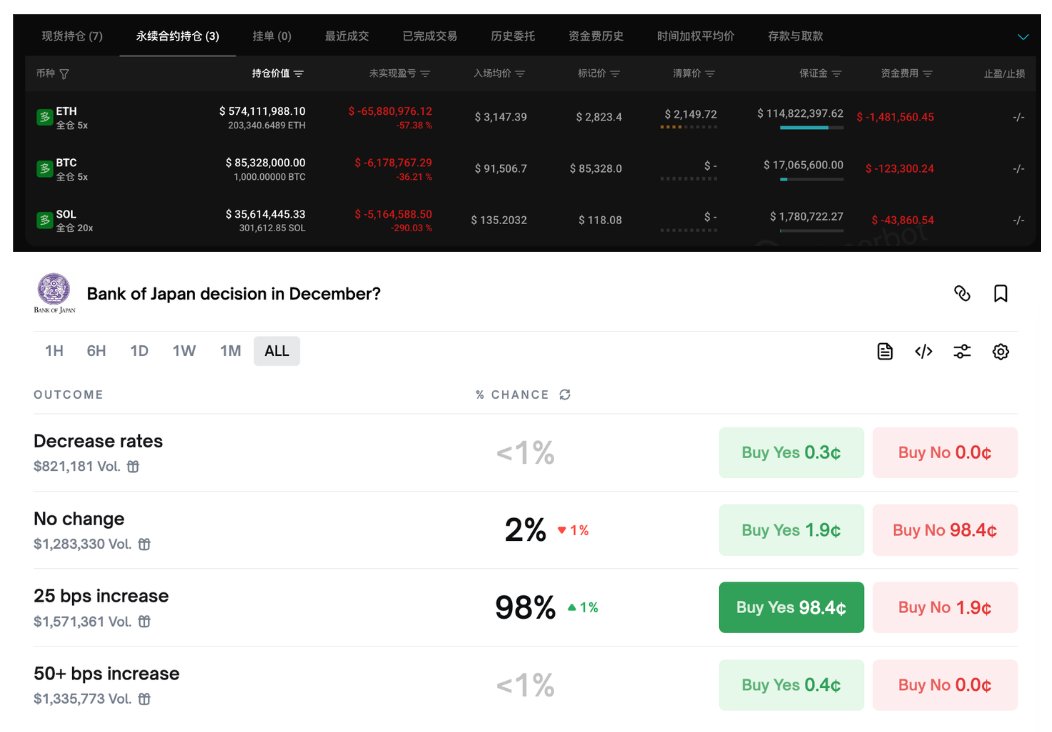The width and height of the screenshot is (1052, 732).
Task: Buy Yes 1.9¢ on No change
Action: tap(791, 530)
